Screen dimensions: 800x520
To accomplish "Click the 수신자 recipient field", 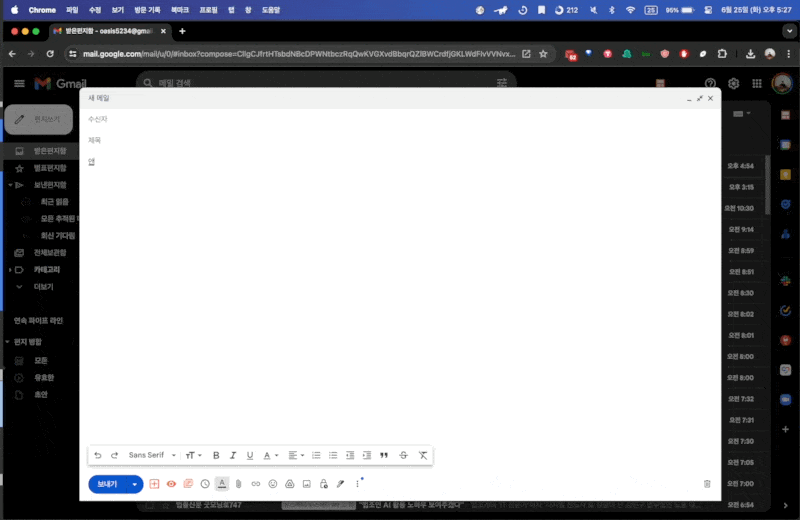I will click(x=400, y=119).
